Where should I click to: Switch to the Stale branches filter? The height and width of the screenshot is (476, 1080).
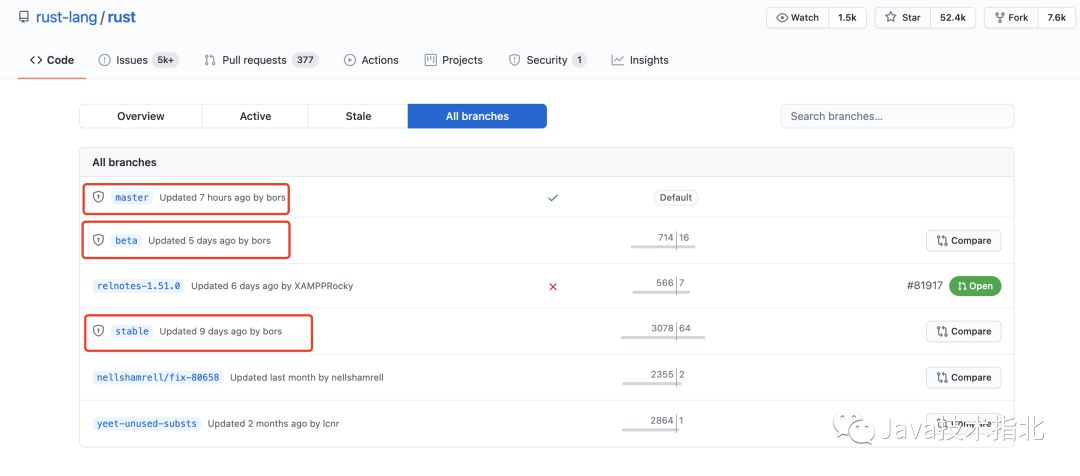click(358, 116)
